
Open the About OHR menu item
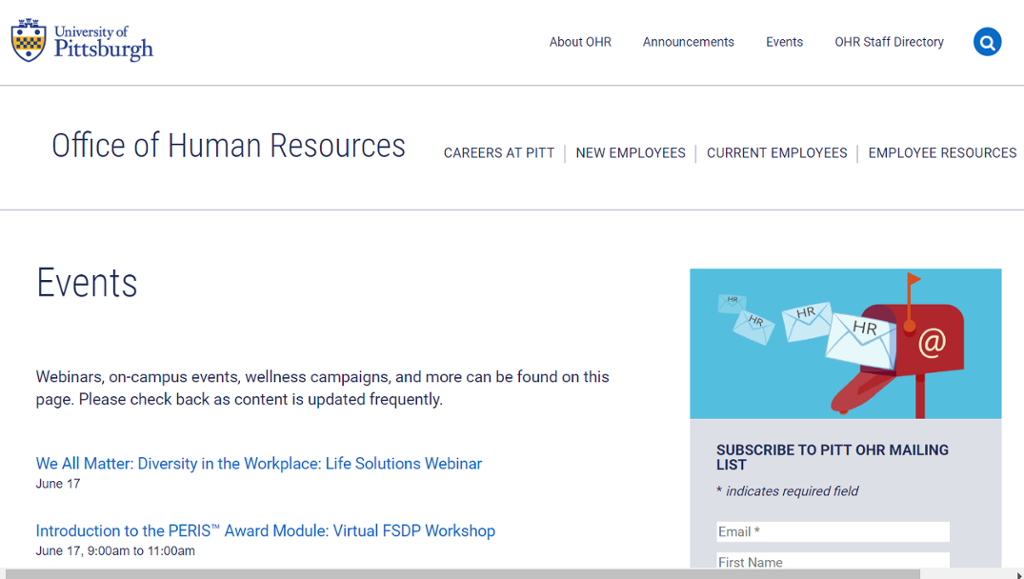[x=580, y=42]
